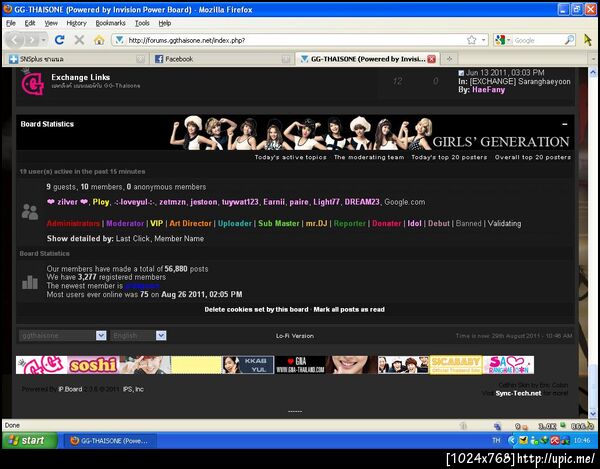The image size is (600, 469).
Task: Click the TH language indicator in the taskbar
Action: (496, 441)
